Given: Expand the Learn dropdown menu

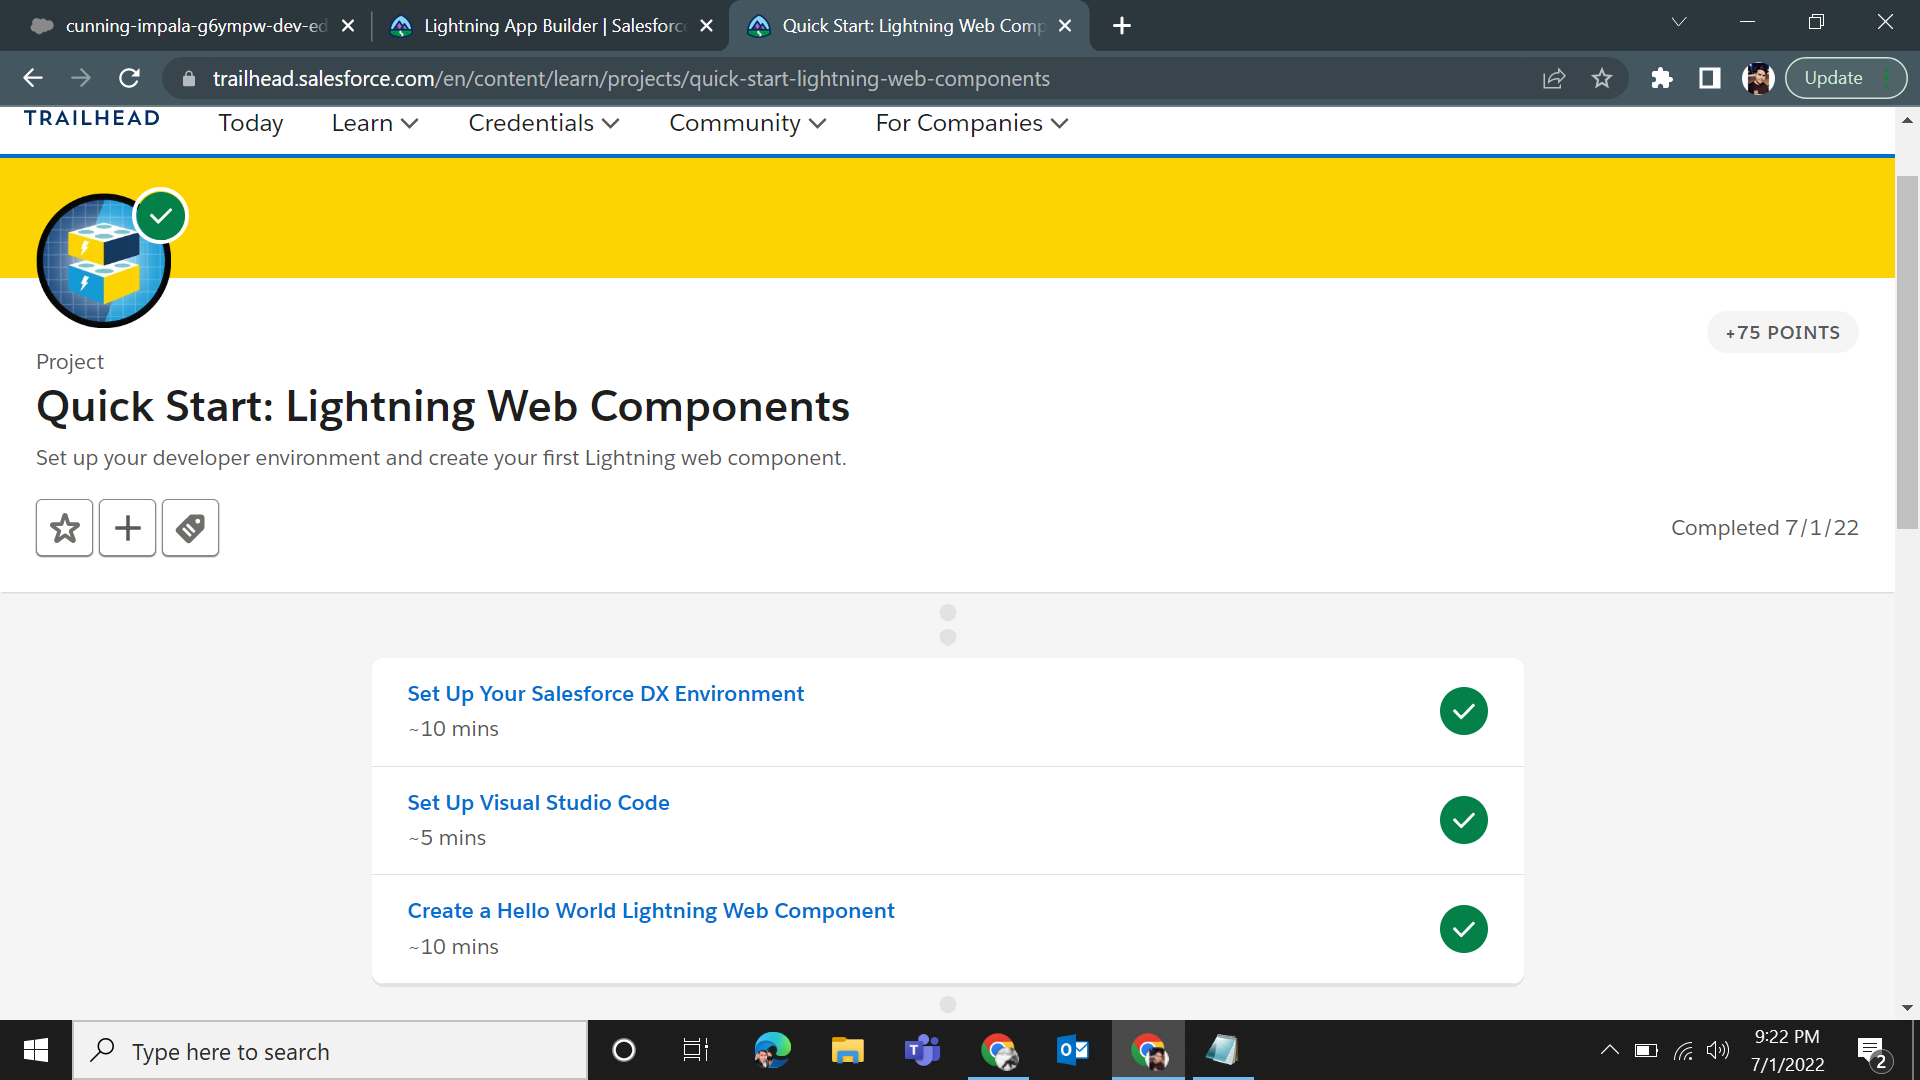Looking at the screenshot, I should 375,123.
